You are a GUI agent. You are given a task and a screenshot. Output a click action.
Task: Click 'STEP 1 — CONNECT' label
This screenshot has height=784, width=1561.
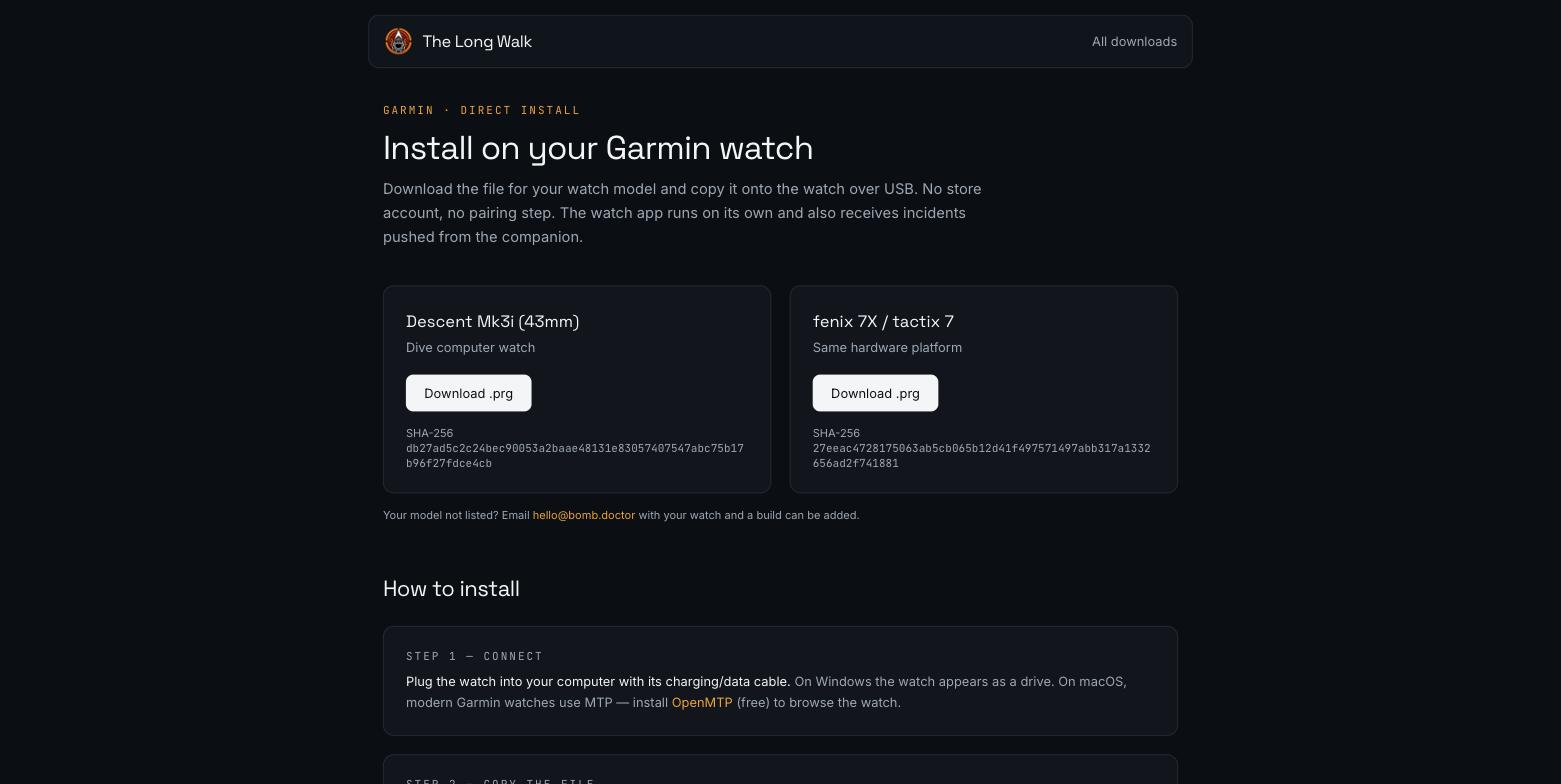pos(474,656)
